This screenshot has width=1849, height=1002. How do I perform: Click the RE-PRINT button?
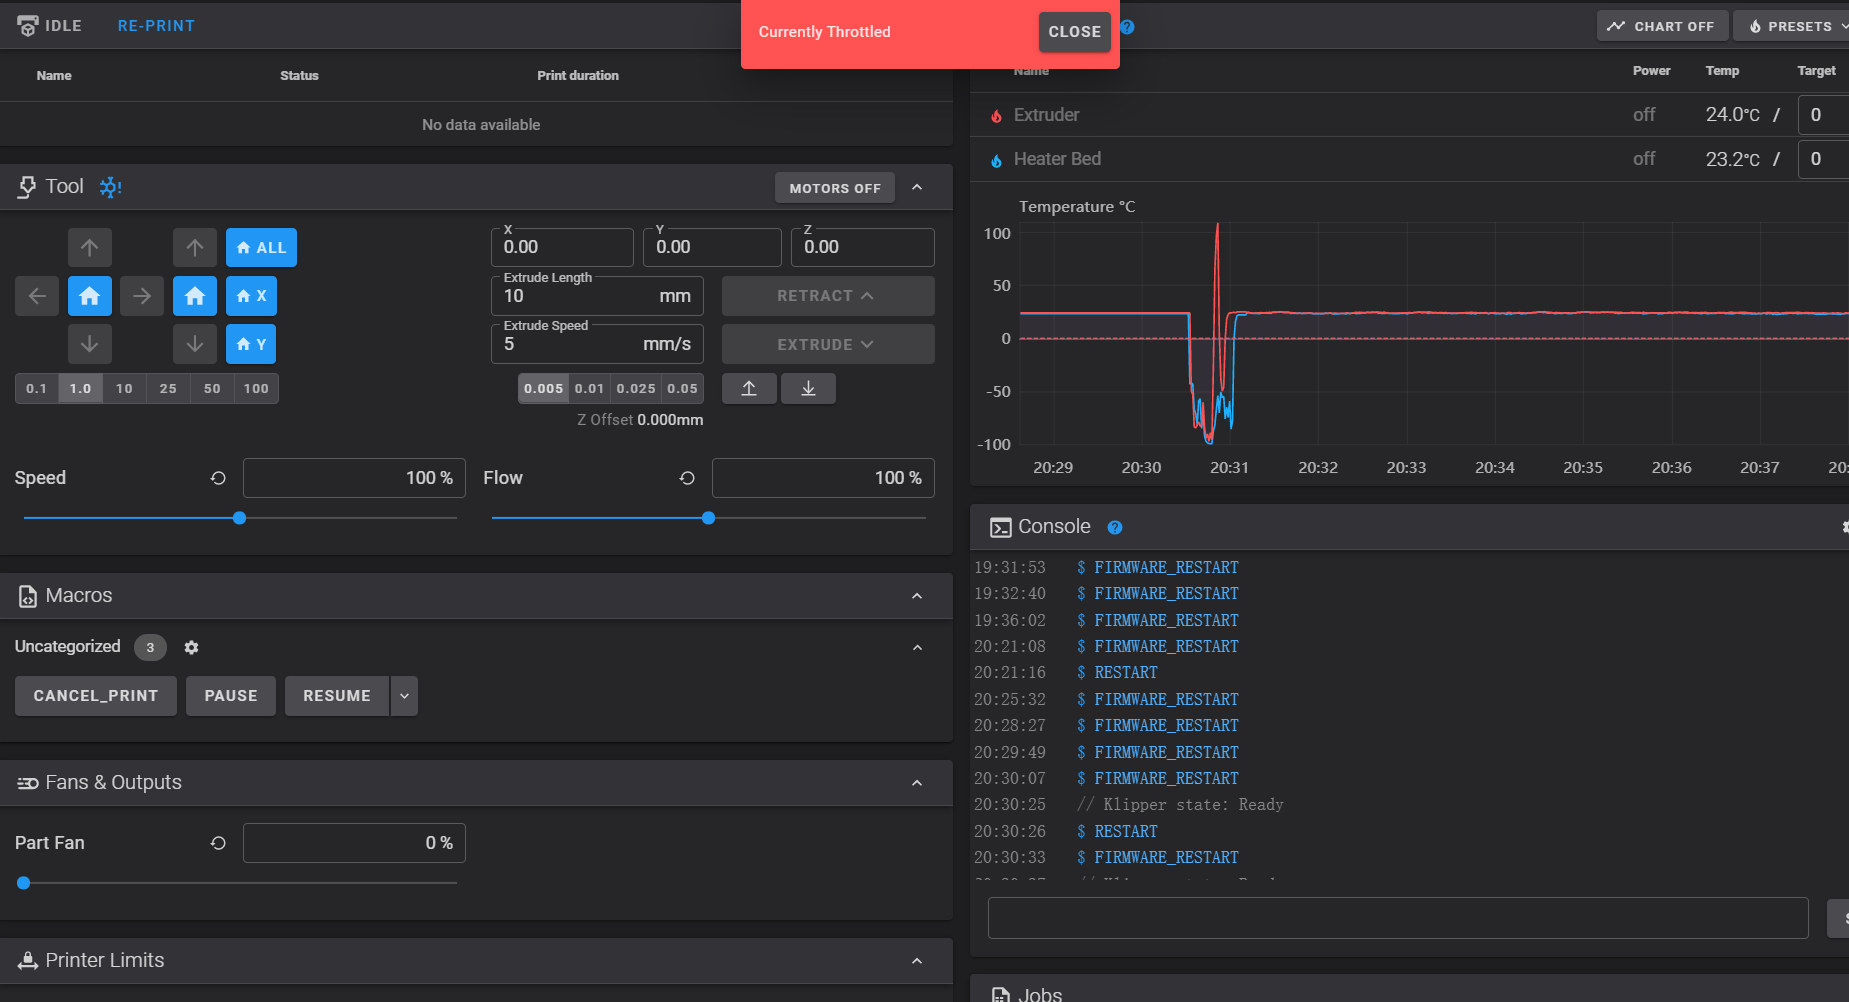(156, 26)
